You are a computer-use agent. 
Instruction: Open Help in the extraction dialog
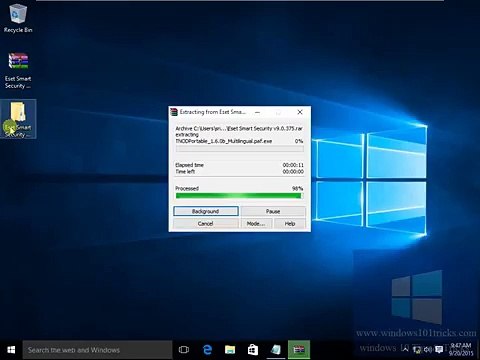coord(290,224)
